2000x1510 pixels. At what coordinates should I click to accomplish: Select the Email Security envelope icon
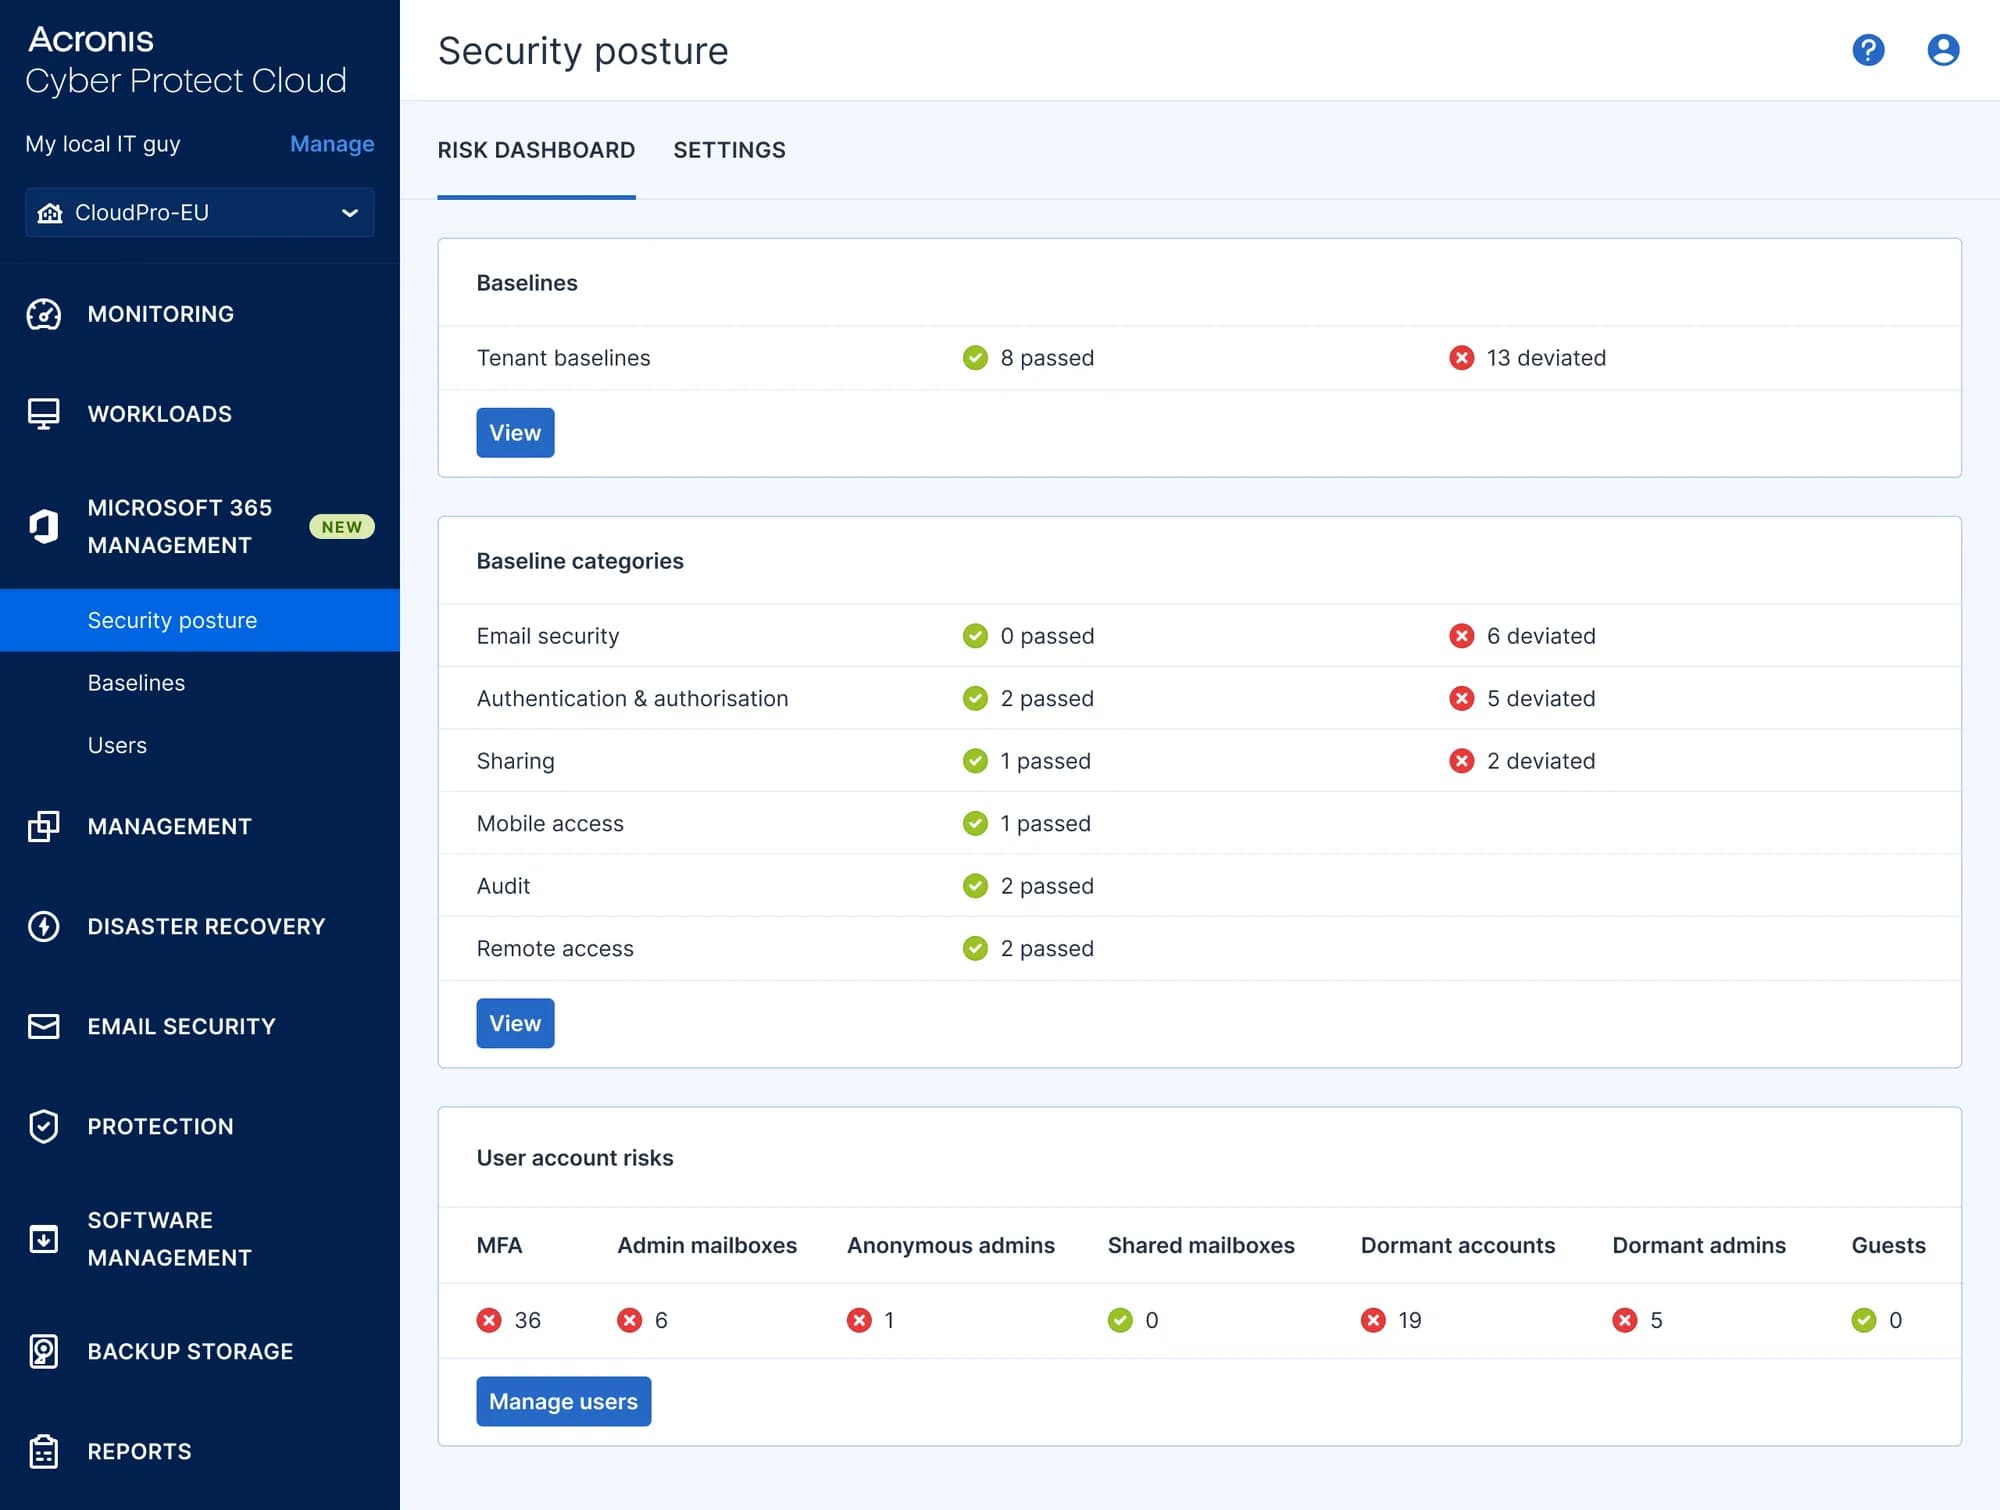point(43,1026)
